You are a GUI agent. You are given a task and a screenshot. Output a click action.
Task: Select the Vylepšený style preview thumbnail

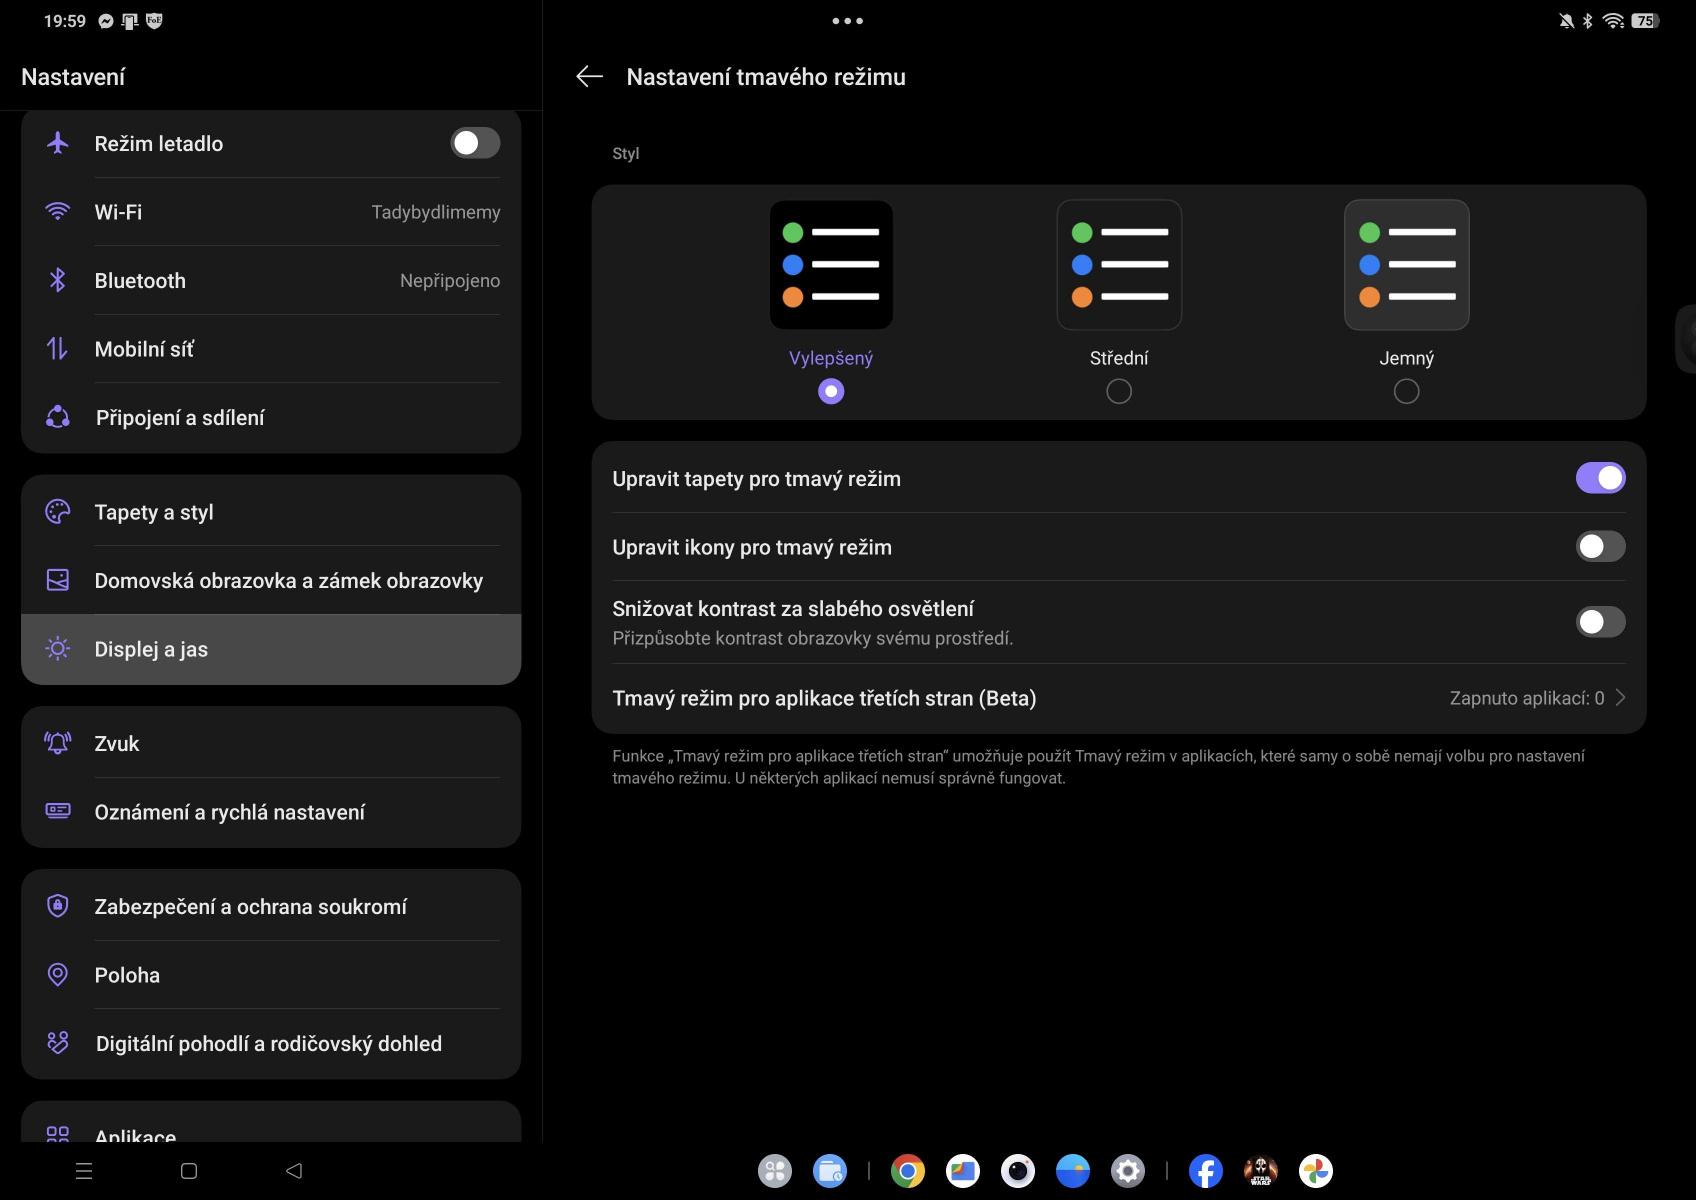point(831,265)
